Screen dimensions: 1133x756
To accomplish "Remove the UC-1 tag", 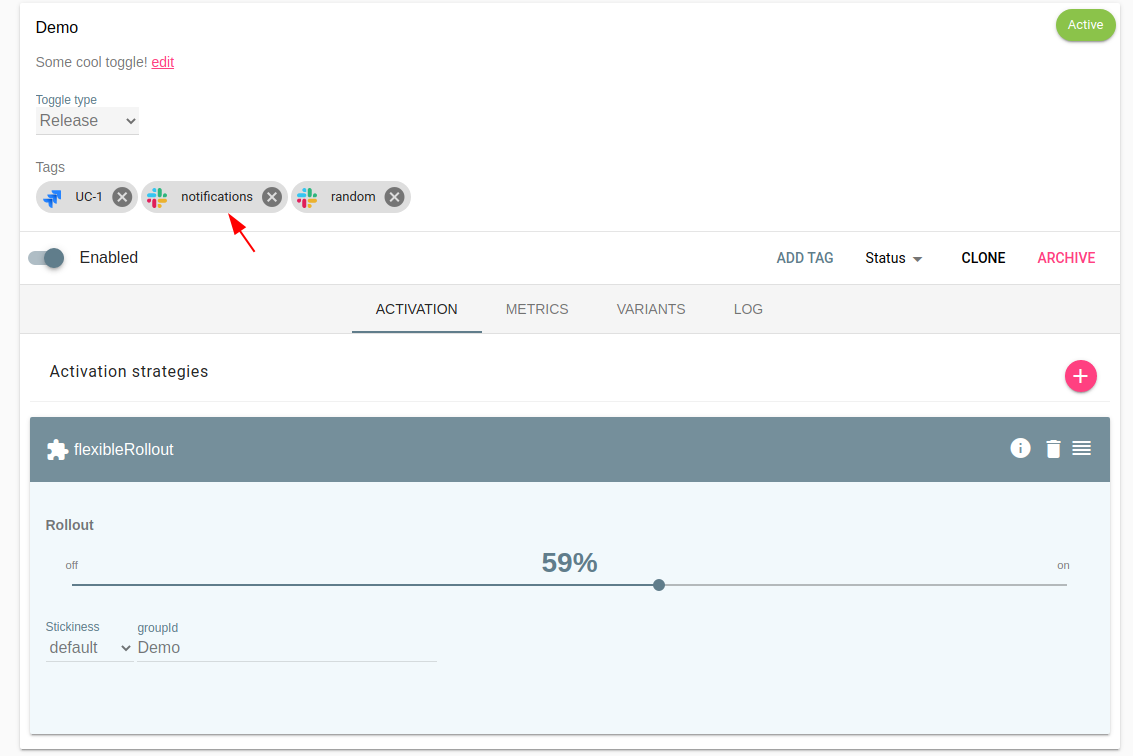I will [x=122, y=197].
